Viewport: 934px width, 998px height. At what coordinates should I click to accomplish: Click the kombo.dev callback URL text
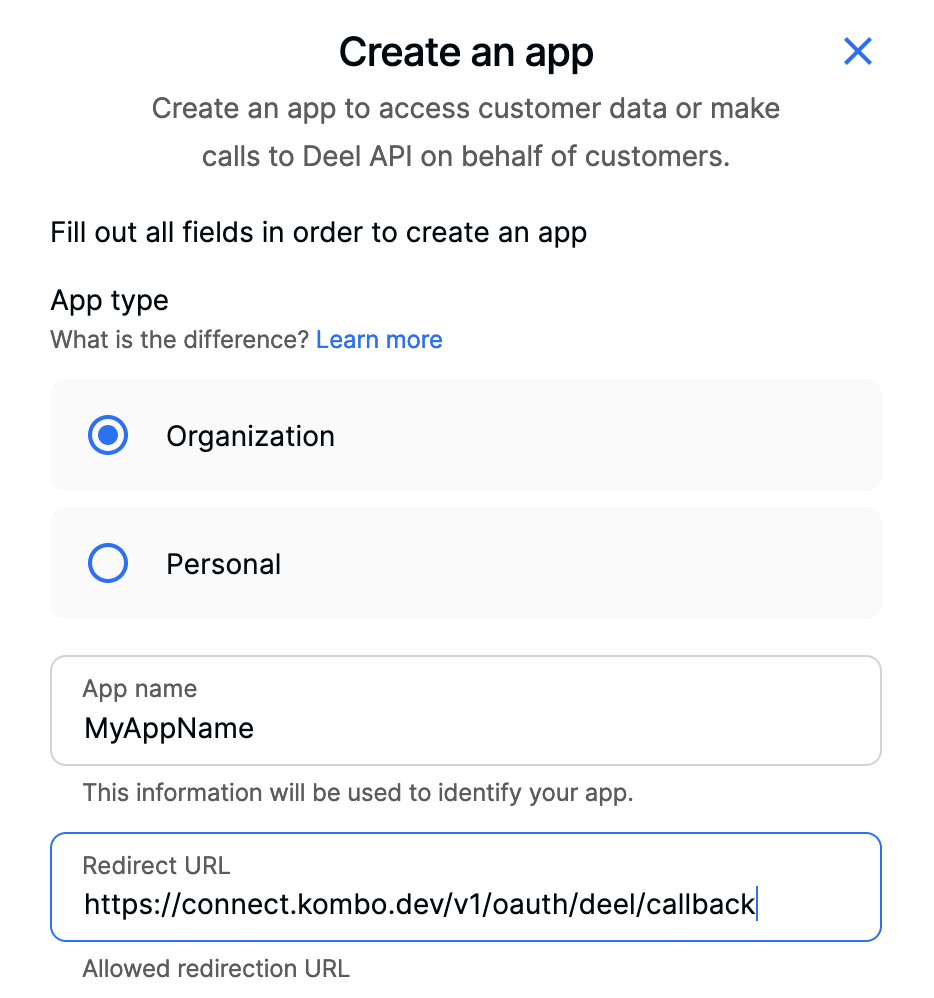[x=419, y=904]
